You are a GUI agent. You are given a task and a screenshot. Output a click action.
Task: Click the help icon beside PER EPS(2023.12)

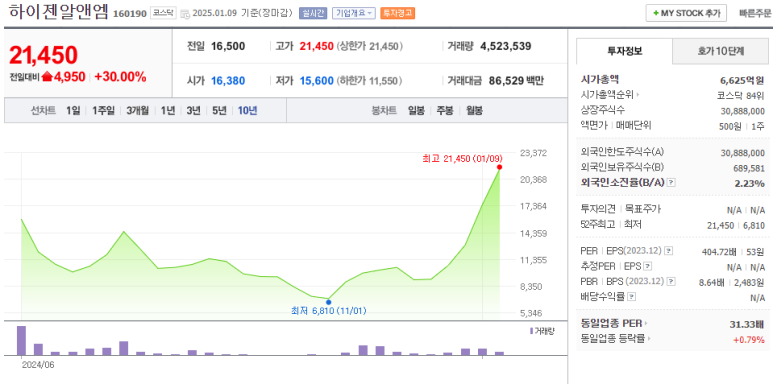tap(668, 251)
